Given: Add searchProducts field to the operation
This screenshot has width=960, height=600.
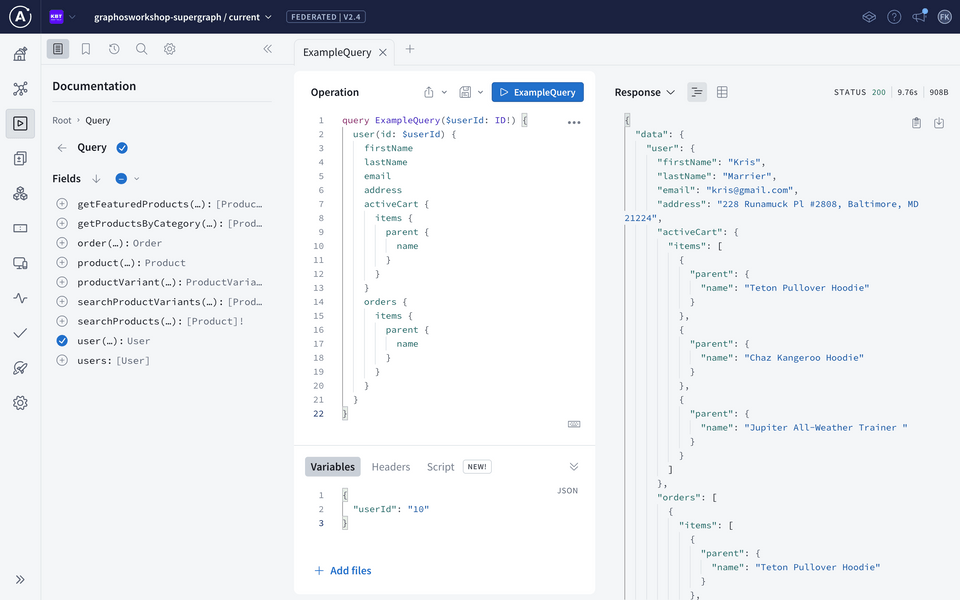Looking at the screenshot, I should click(62, 321).
